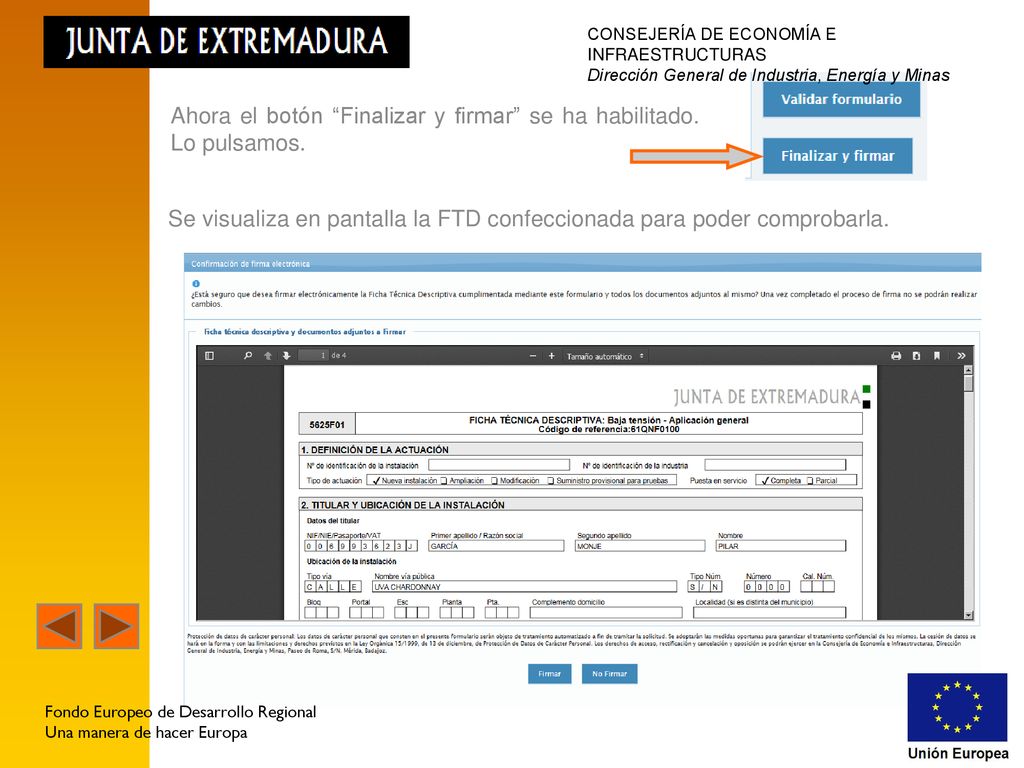The height and width of the screenshot is (768, 1024).
Task: Go to next slide with right arrow
Action: 116,626
